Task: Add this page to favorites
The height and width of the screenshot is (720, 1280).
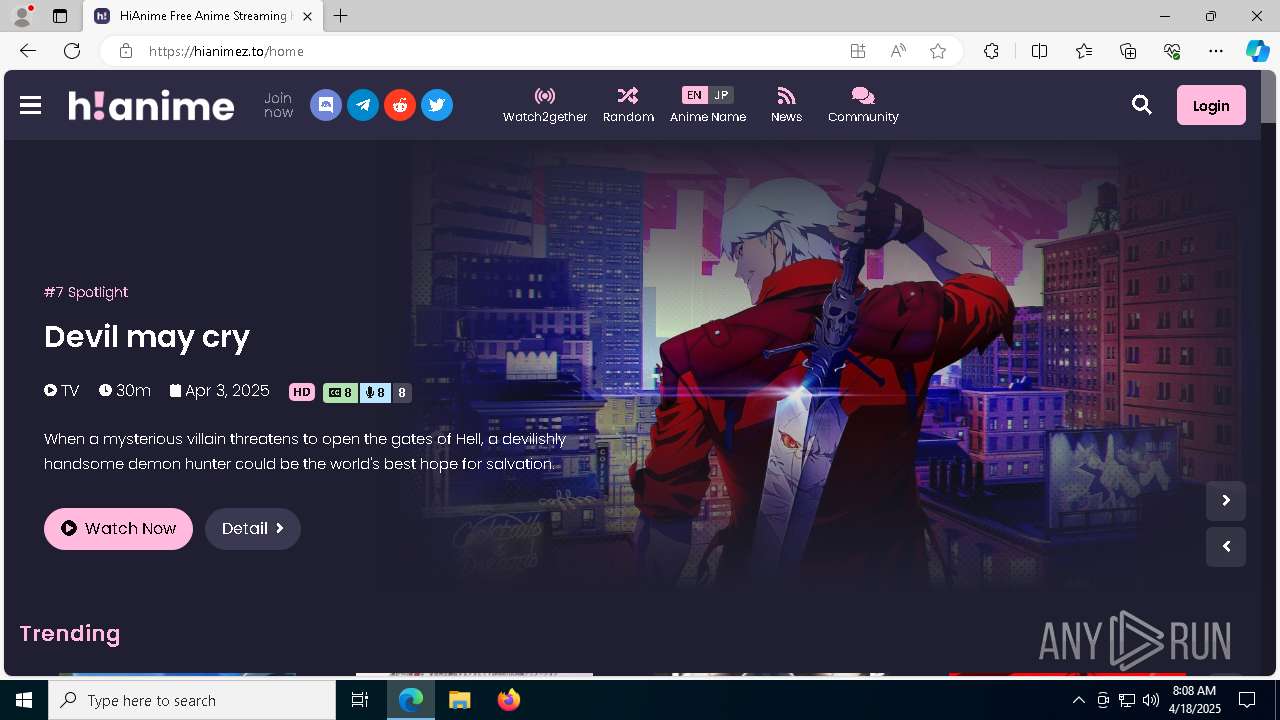Action: pyautogui.click(x=938, y=51)
